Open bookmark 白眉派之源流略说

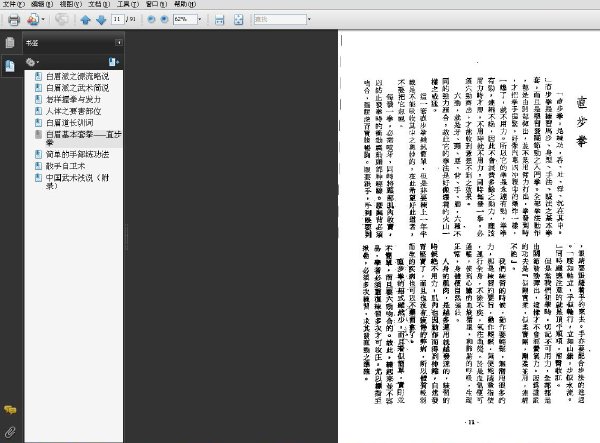point(77,76)
